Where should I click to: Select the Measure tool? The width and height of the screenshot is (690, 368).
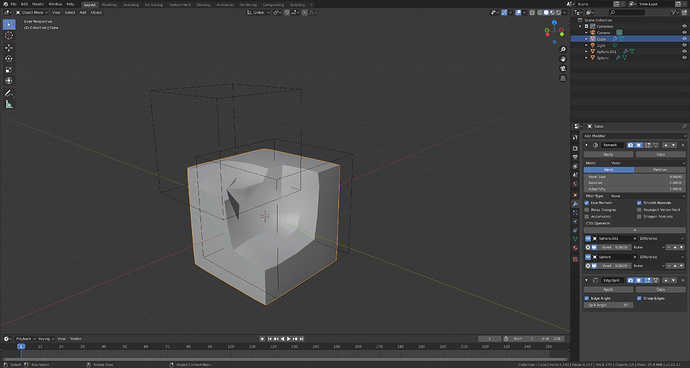[x=8, y=104]
